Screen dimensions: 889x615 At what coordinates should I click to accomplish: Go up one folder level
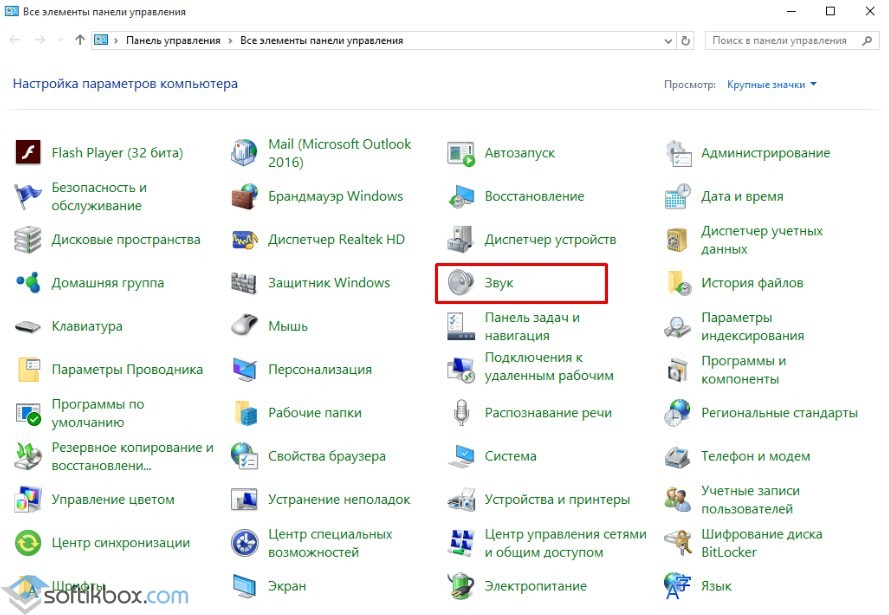[80, 40]
